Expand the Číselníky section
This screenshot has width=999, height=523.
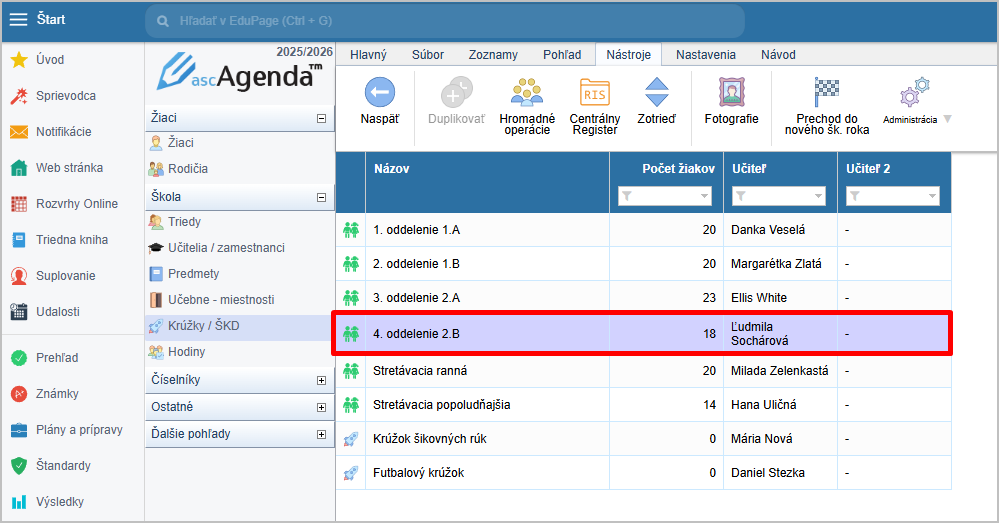[x=321, y=381]
